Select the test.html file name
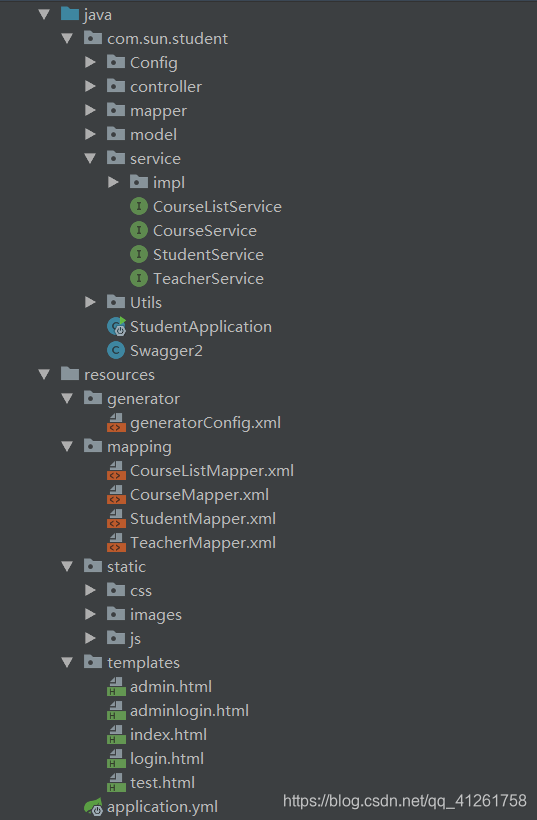The width and height of the screenshot is (537, 820). (163, 783)
